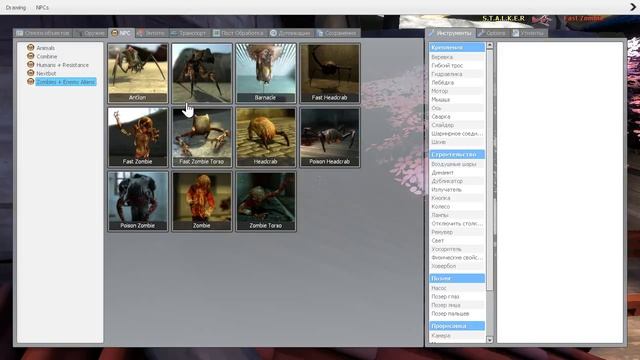Select the Сварка tool
640x360 pixels.
[457, 117]
